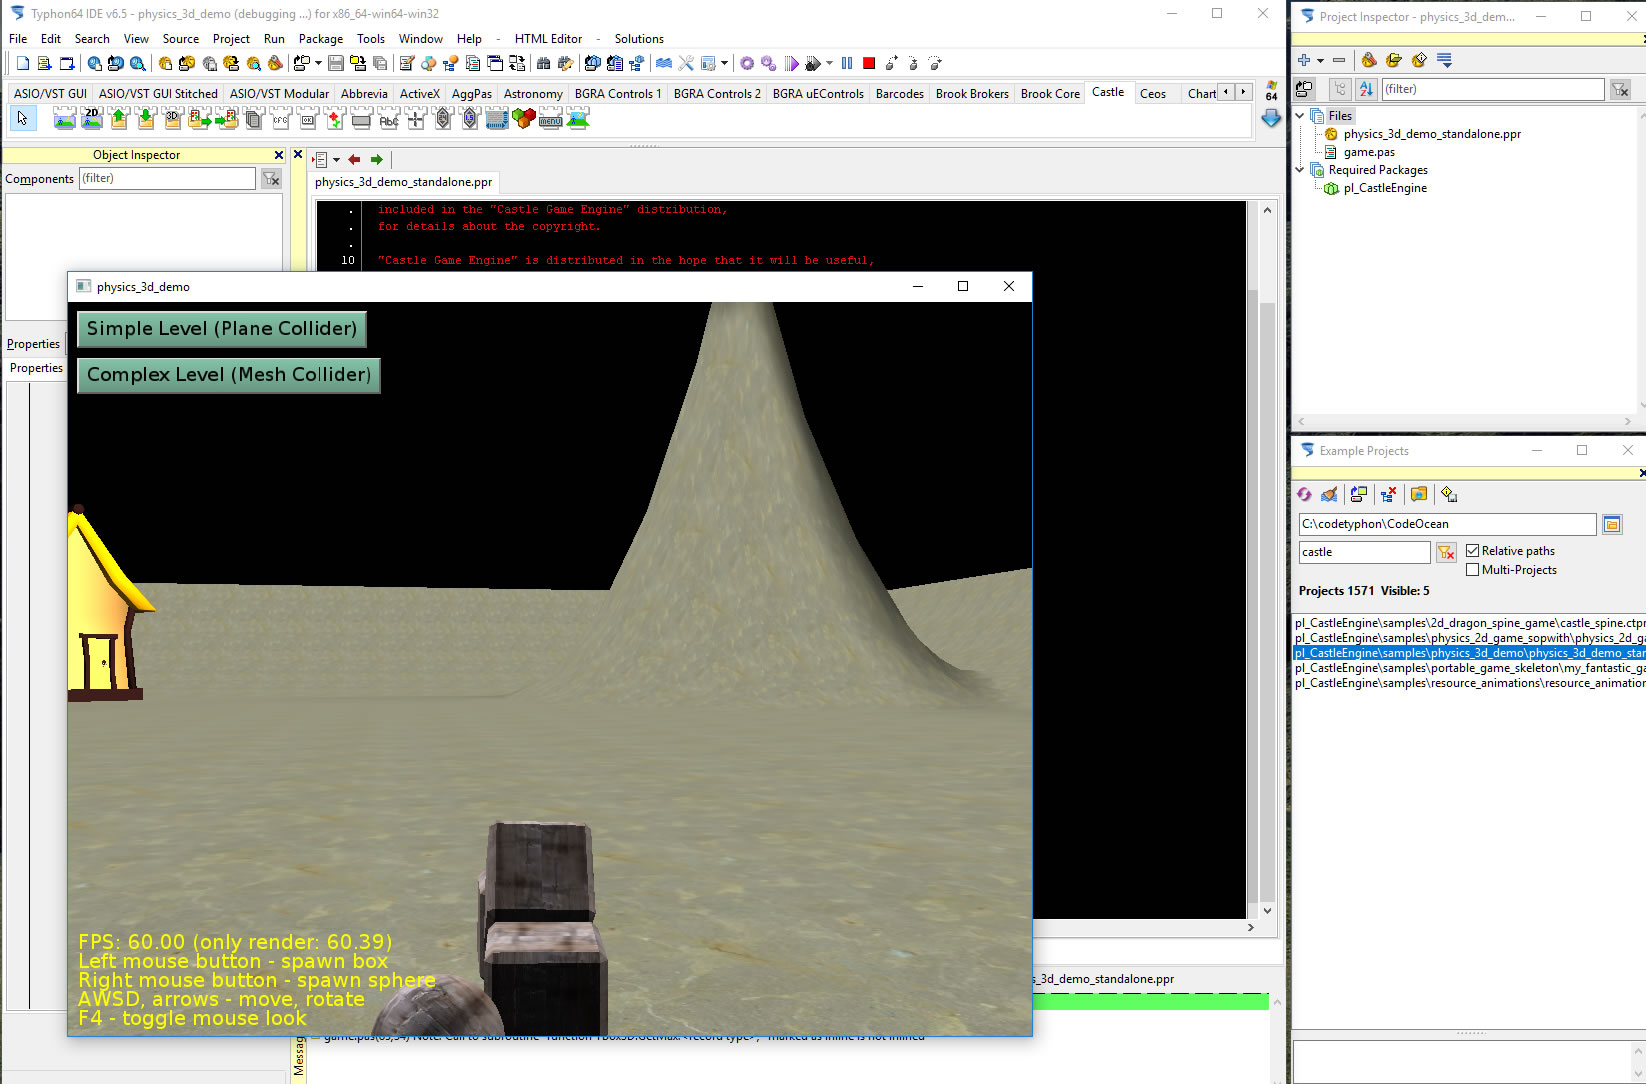The width and height of the screenshot is (1646, 1084).
Task: Pick the castle menu component icon
Action: [x=551, y=119]
